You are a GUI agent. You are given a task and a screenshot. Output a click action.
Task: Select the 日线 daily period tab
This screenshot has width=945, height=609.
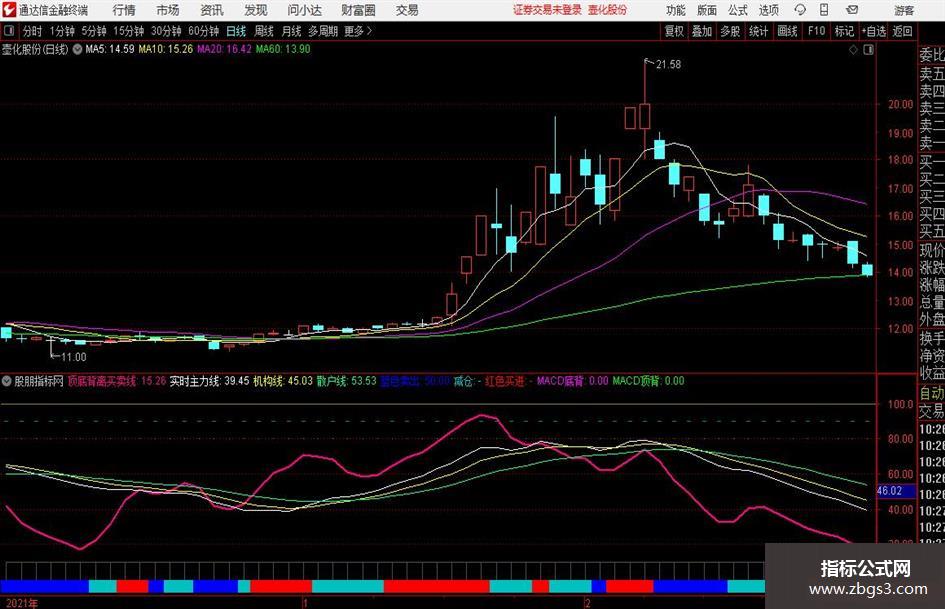[236, 31]
